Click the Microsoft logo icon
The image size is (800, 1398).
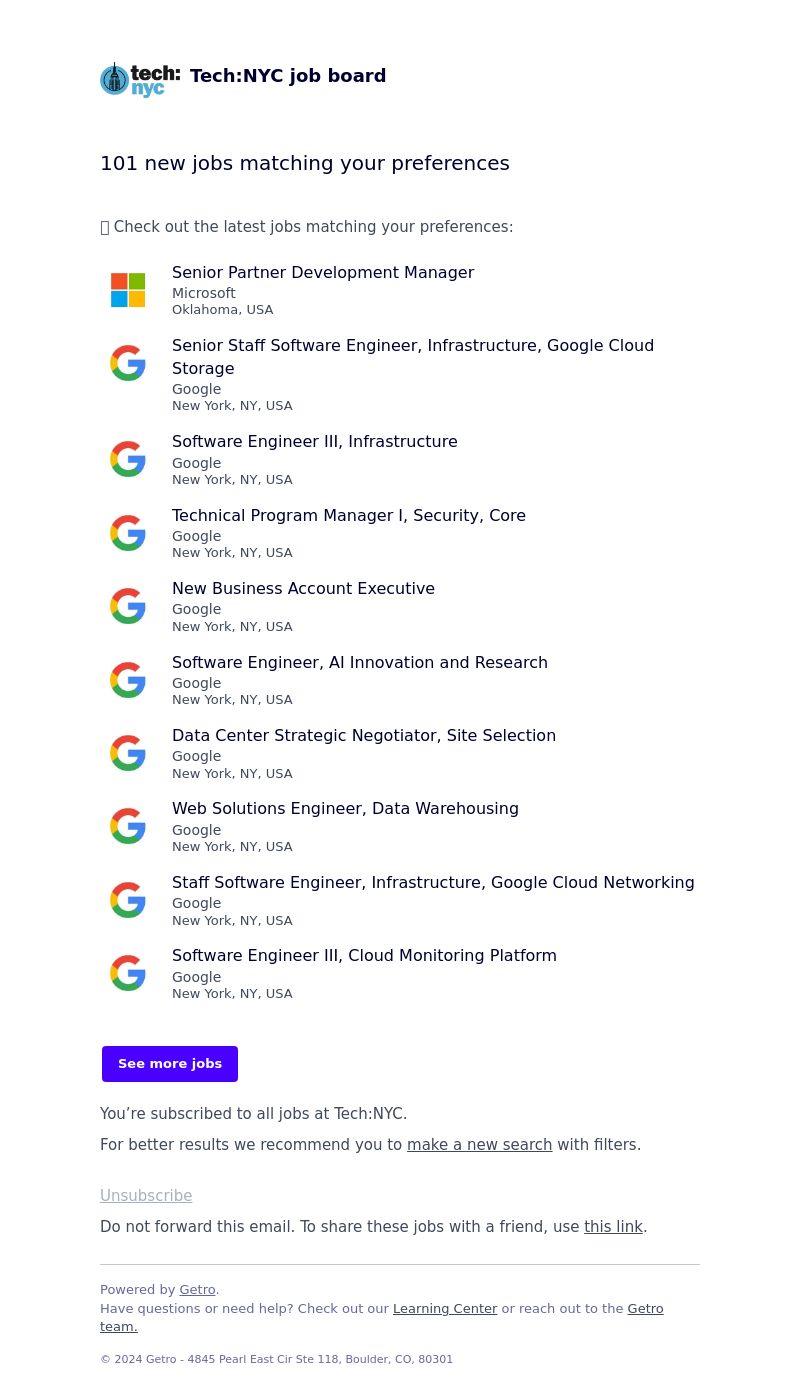click(128, 290)
